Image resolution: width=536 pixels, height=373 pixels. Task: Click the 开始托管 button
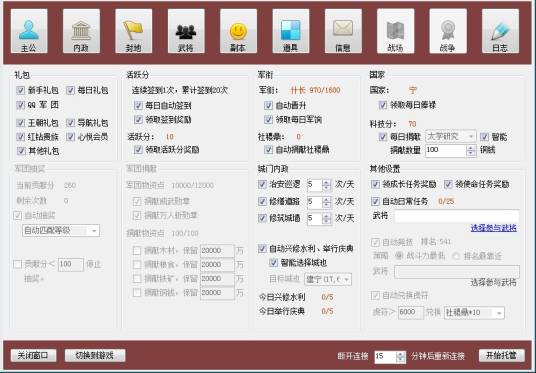point(502,356)
